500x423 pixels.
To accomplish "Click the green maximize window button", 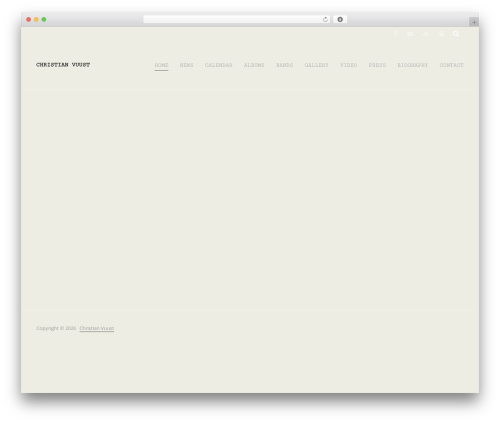I will pyautogui.click(x=44, y=20).
